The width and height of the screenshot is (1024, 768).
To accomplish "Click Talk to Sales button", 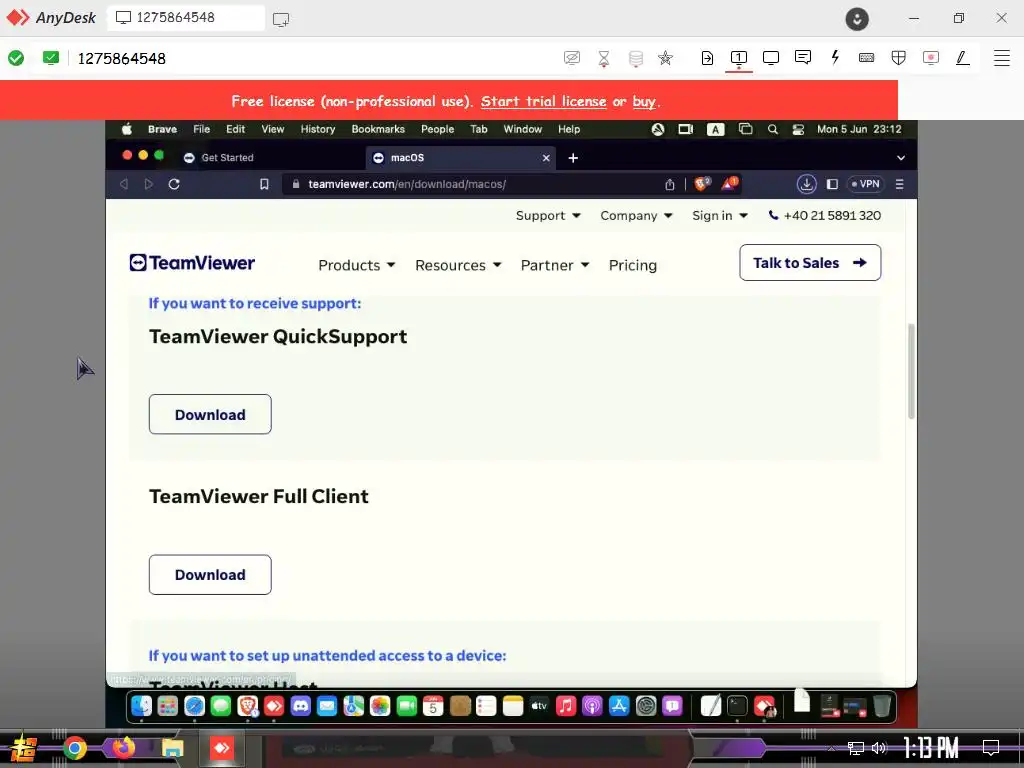I will [x=810, y=263].
